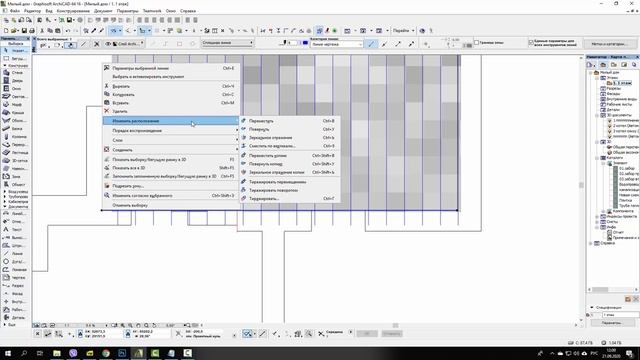Choose Rotate (Повернуть) in submenu
640x360 pixels.
click(x=289, y=129)
